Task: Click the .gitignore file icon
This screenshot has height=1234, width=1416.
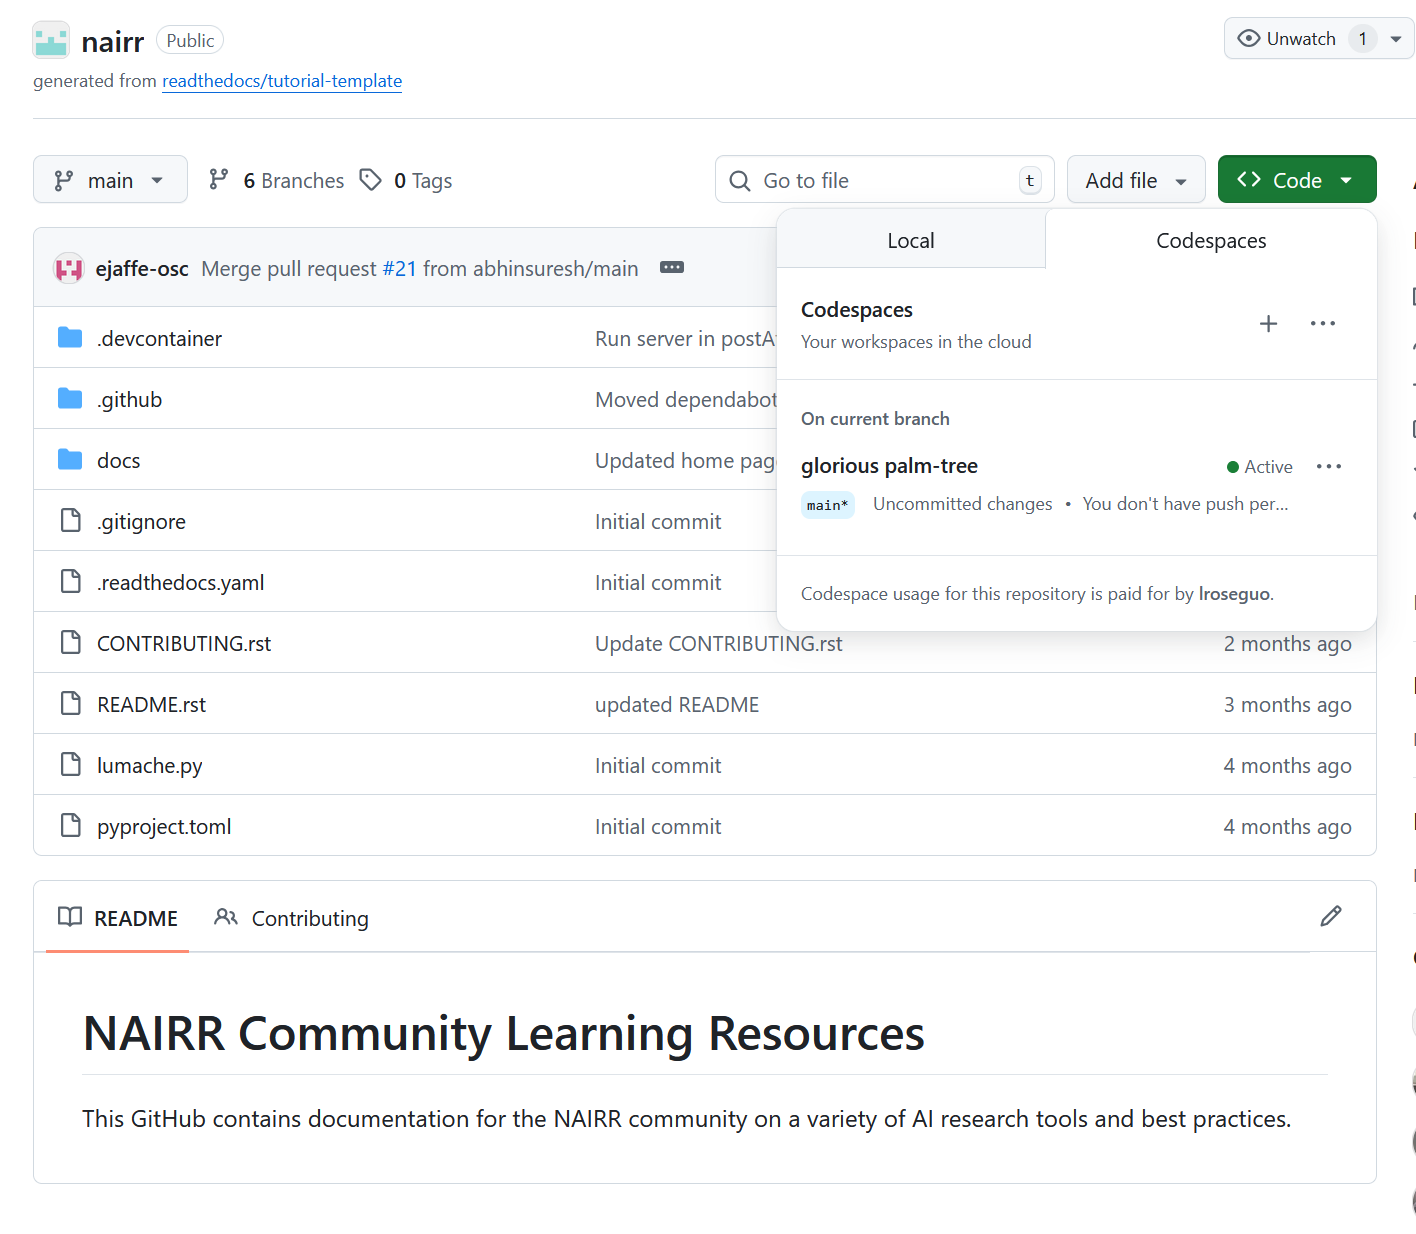Action: (70, 520)
